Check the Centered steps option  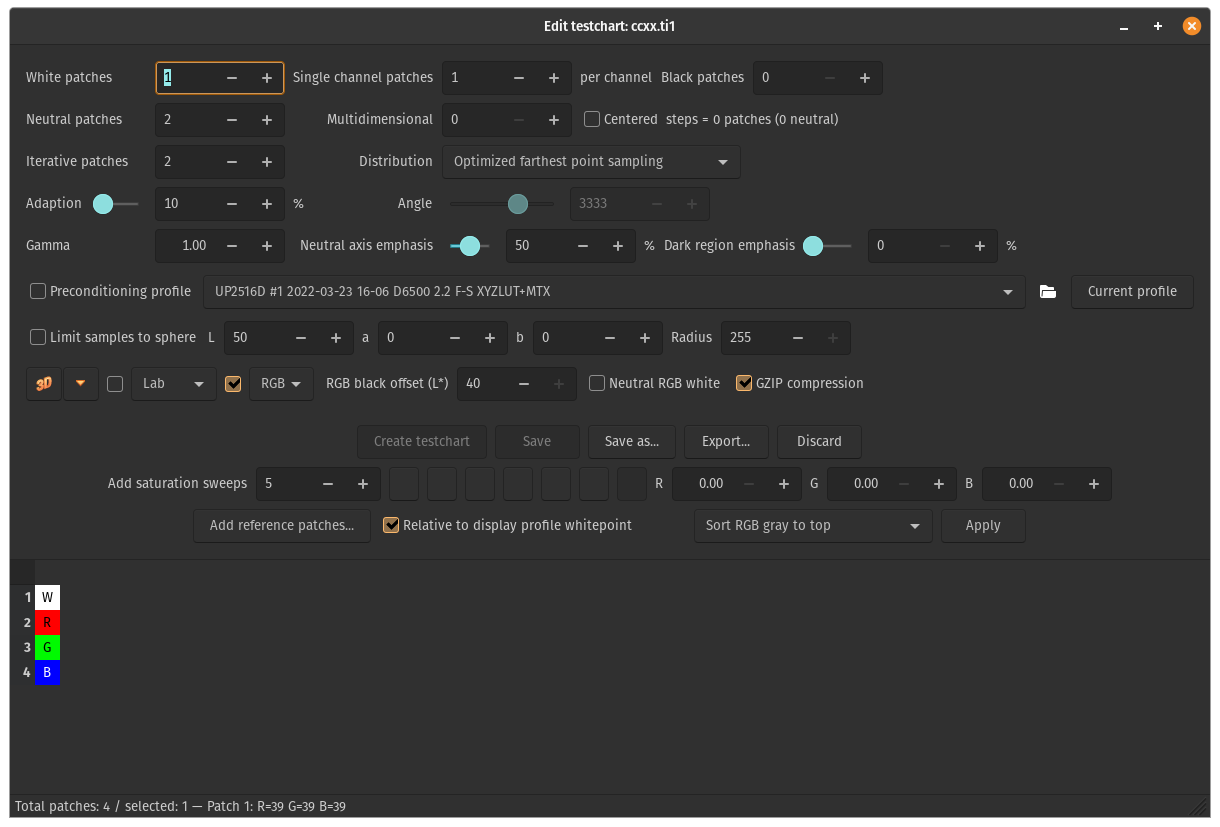coord(590,119)
